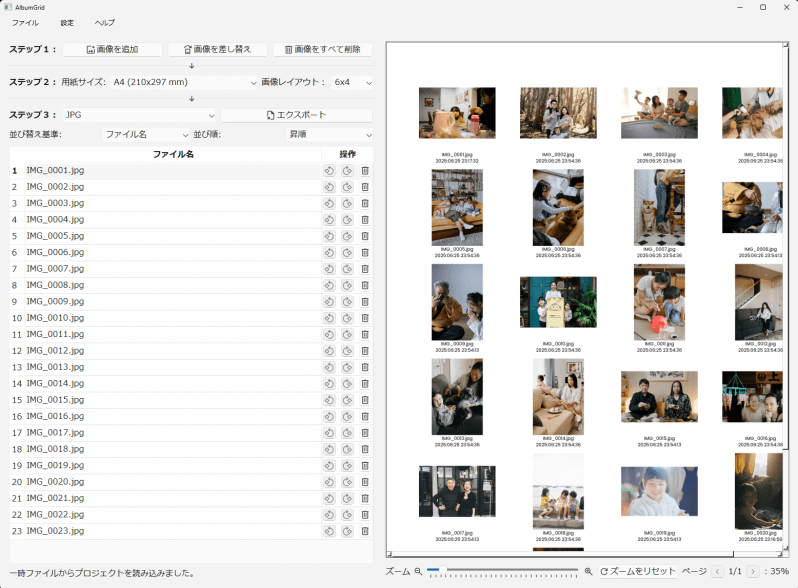This screenshot has height=588, width=798.
Task: Open the JPG export format dropdown
Action: click(138, 115)
